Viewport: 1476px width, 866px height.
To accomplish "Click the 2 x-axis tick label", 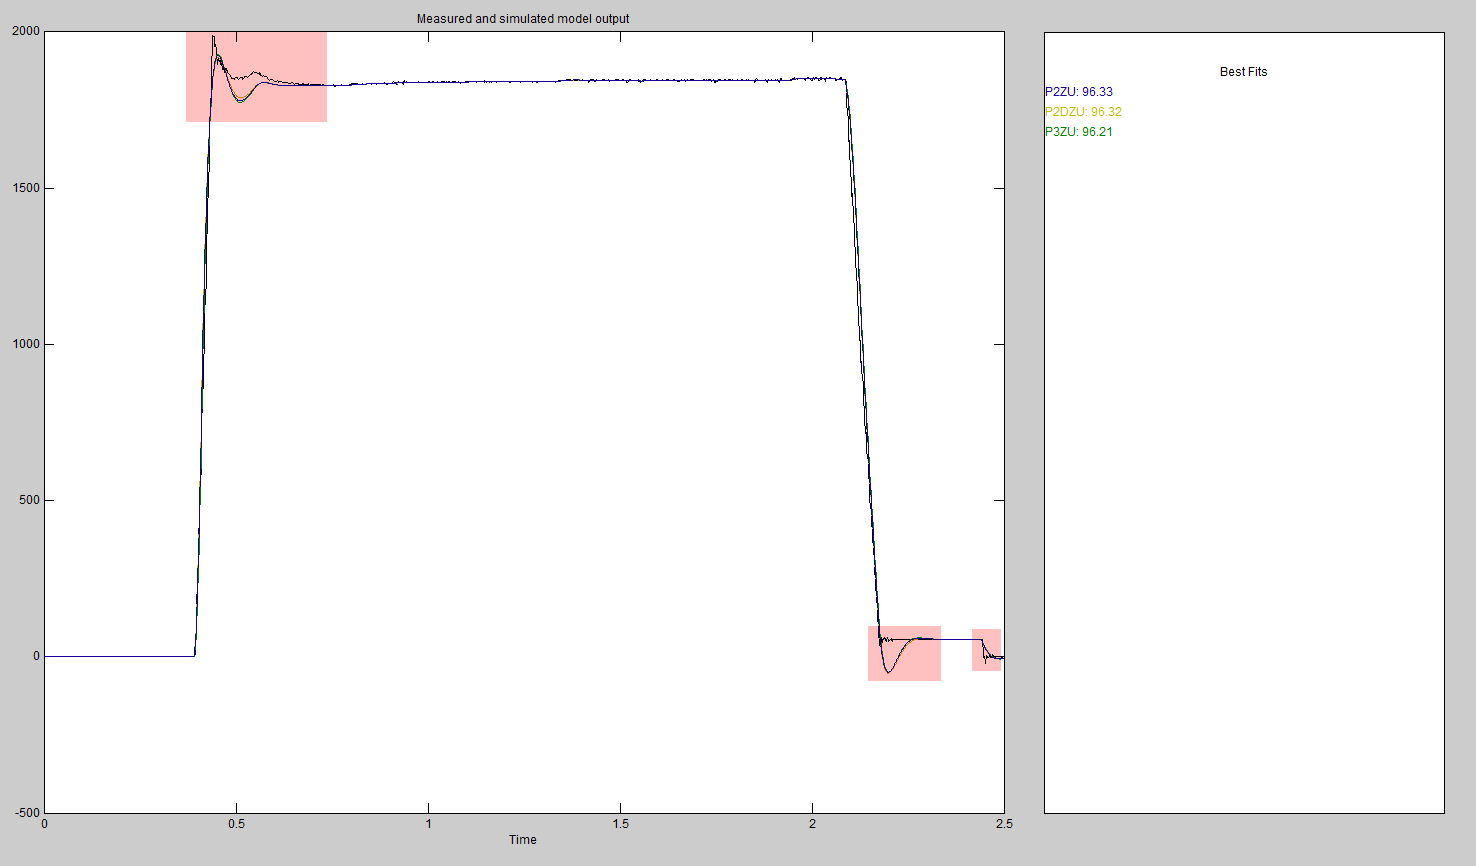I will click(x=812, y=824).
